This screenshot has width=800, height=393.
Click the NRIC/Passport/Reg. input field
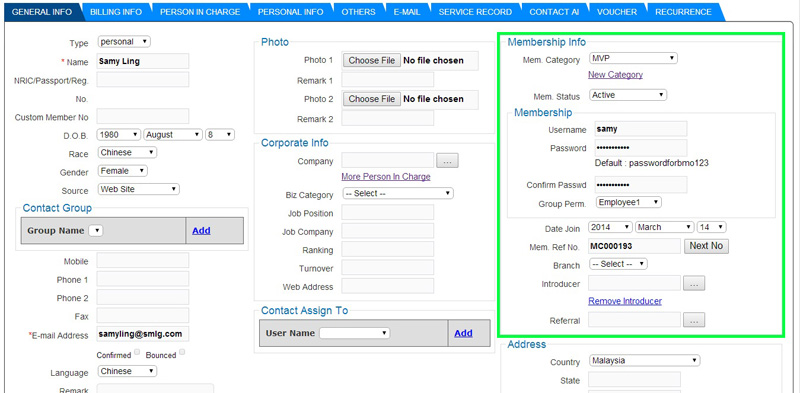point(143,80)
